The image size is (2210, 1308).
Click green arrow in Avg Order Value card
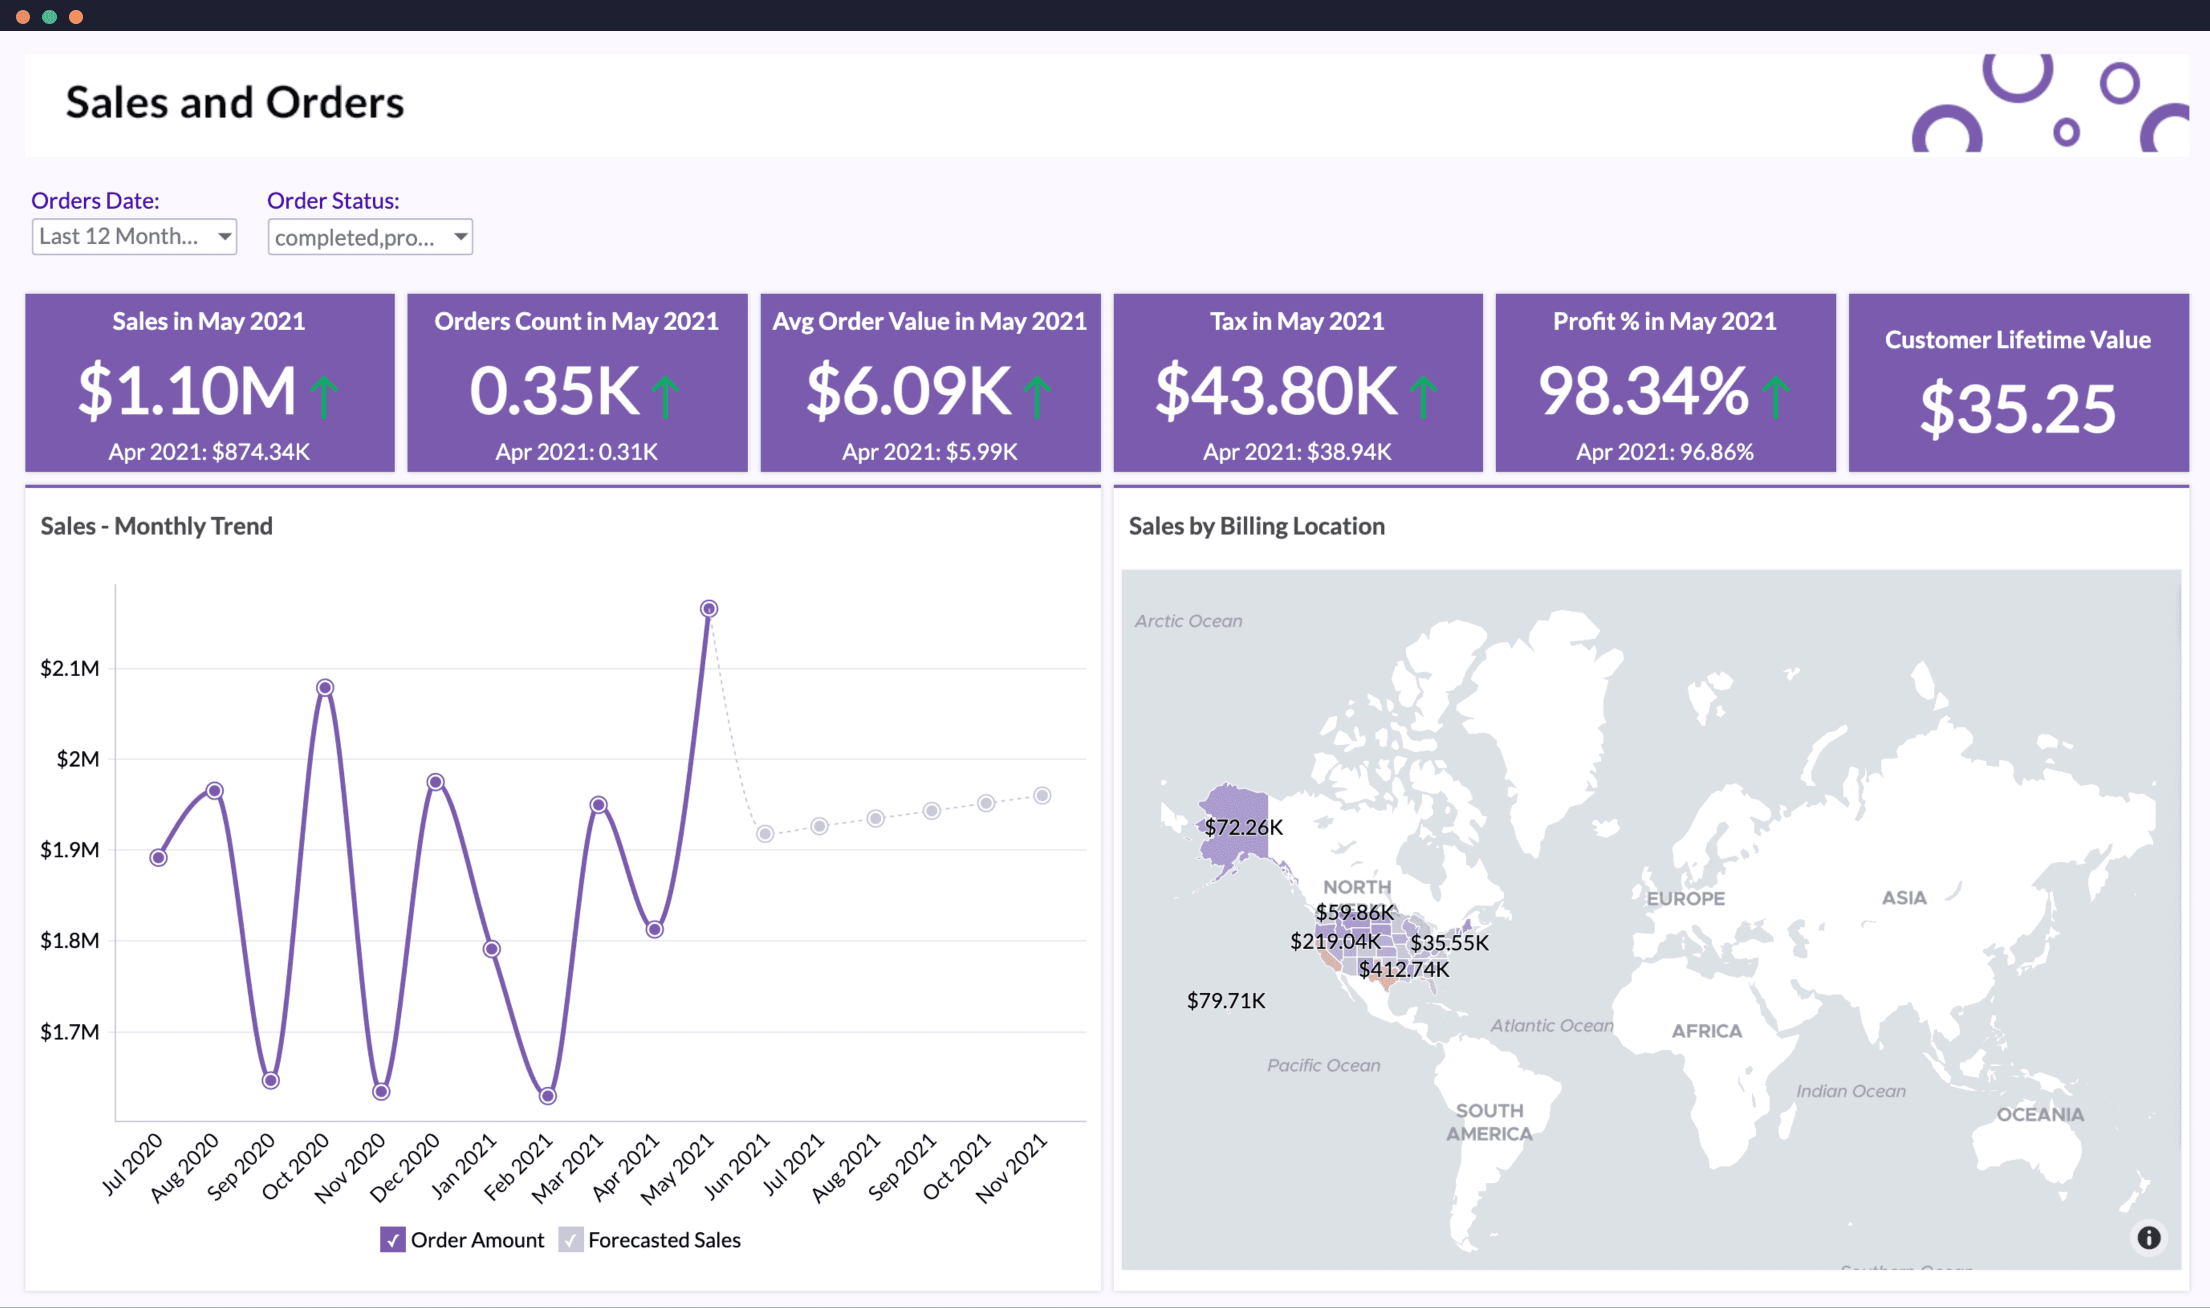(x=1037, y=396)
